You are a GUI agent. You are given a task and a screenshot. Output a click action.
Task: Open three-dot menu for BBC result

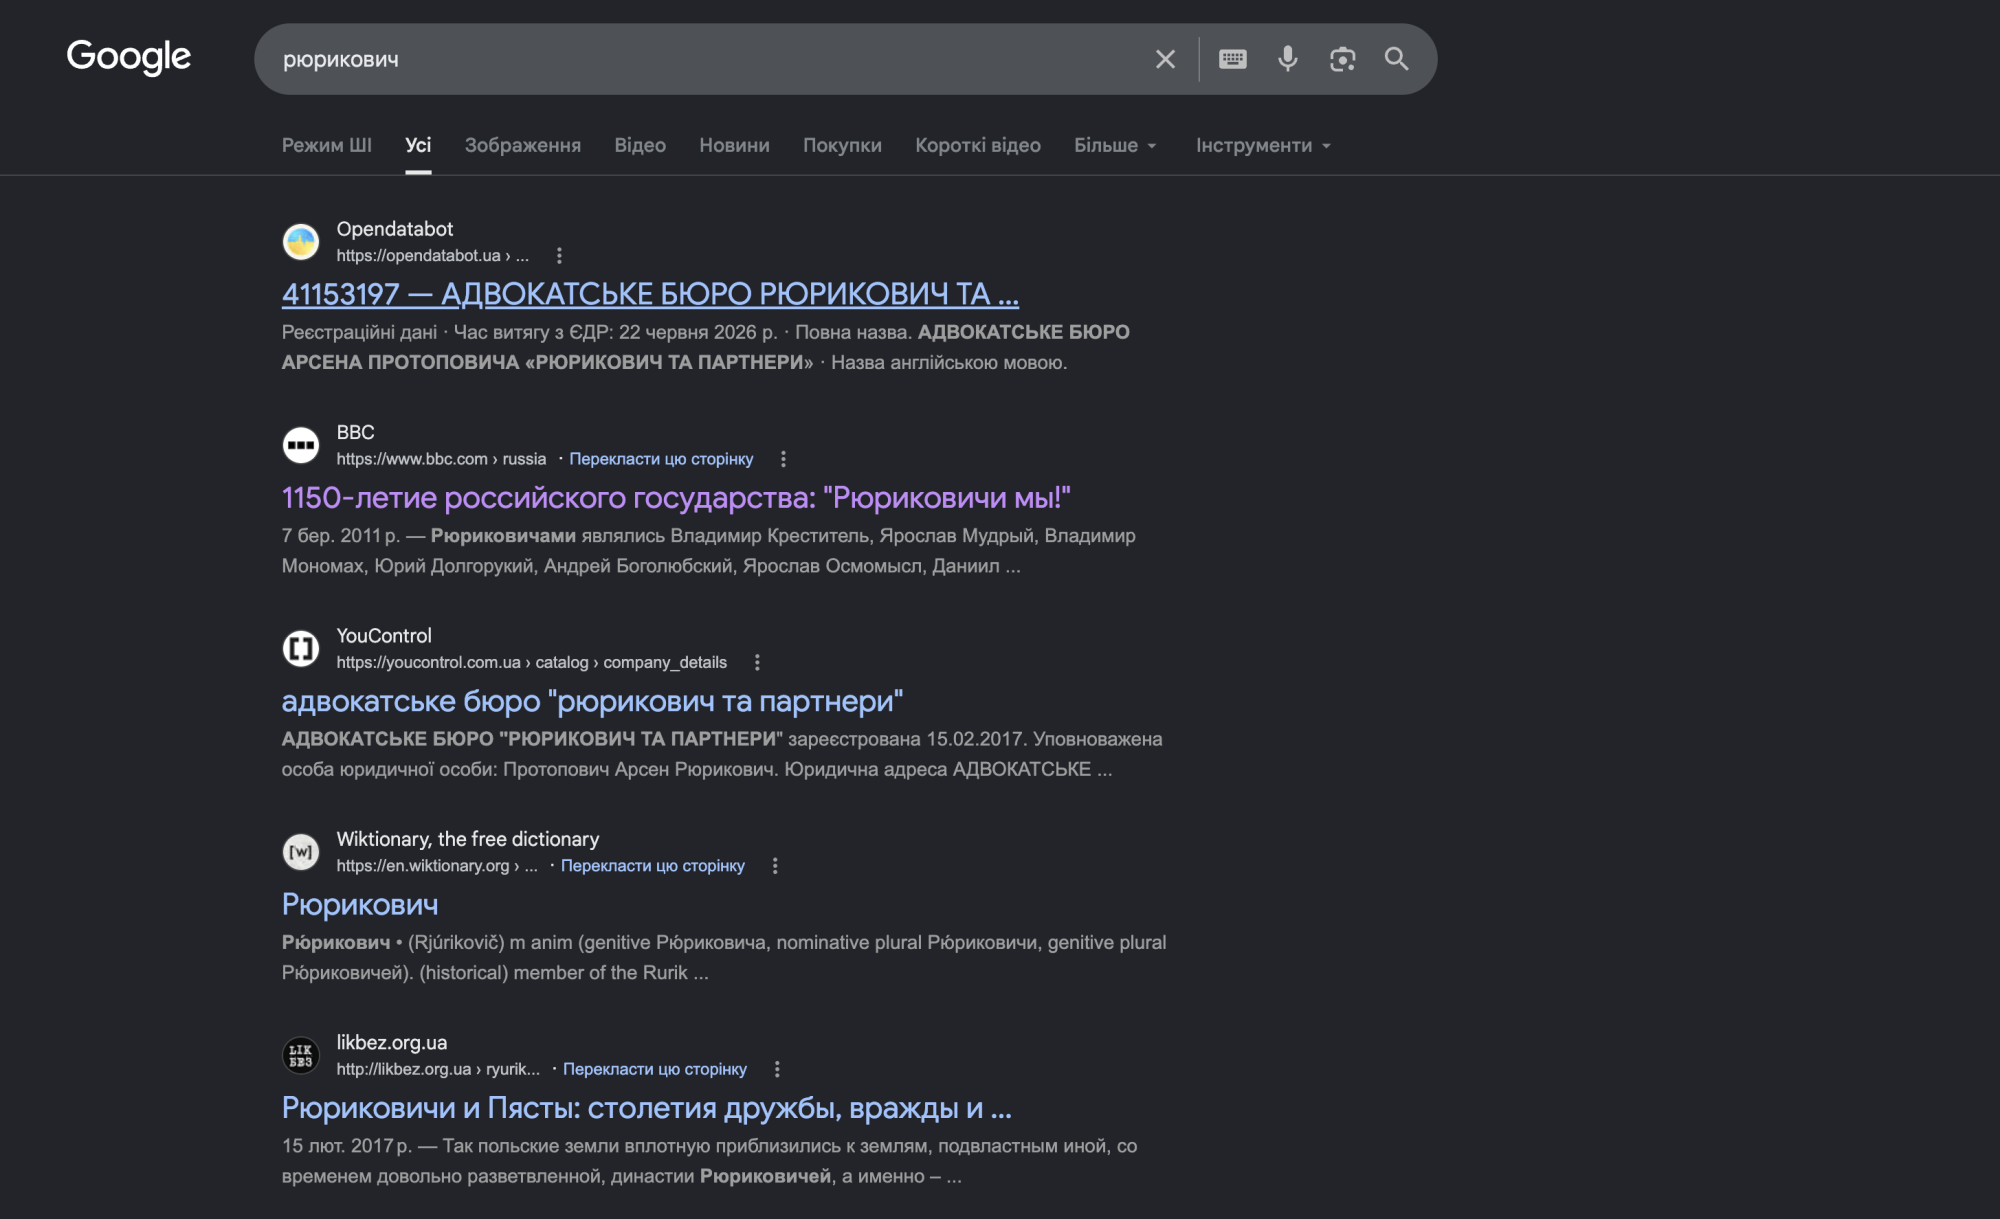click(783, 459)
